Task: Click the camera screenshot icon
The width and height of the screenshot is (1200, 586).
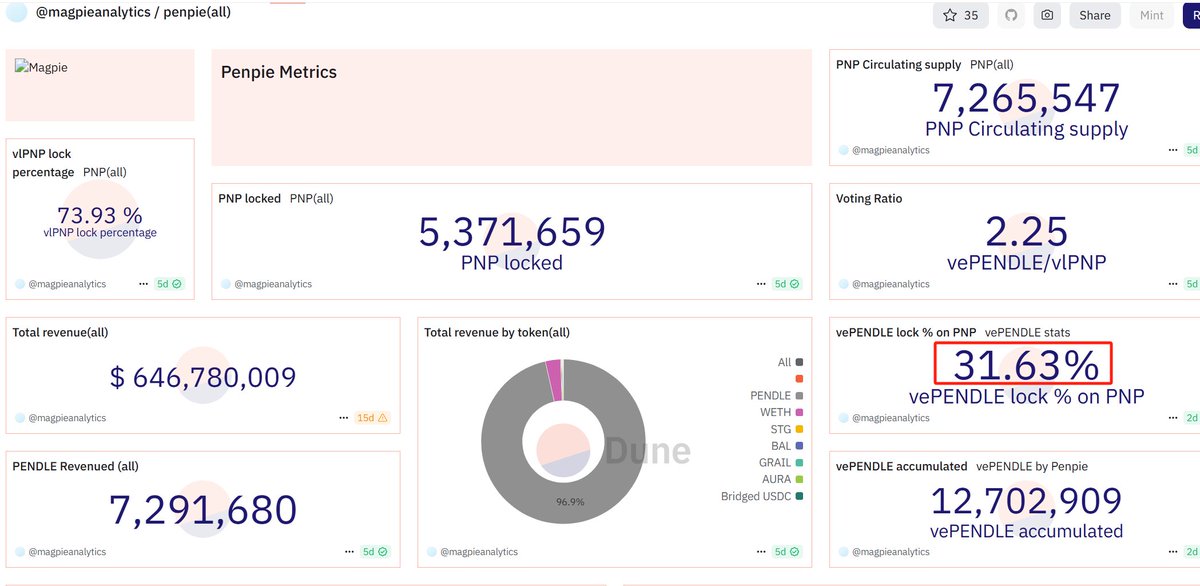Action: 1047,15
